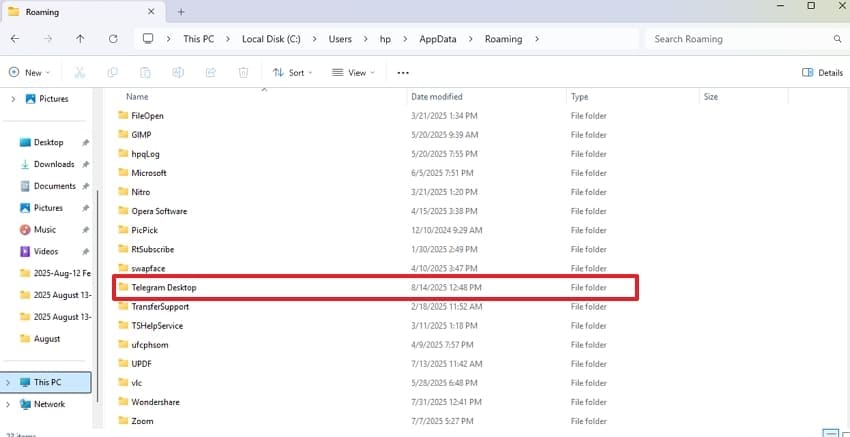Click the Copy icon in toolbar
Screen dimensions: 850x437
click(x=113, y=73)
